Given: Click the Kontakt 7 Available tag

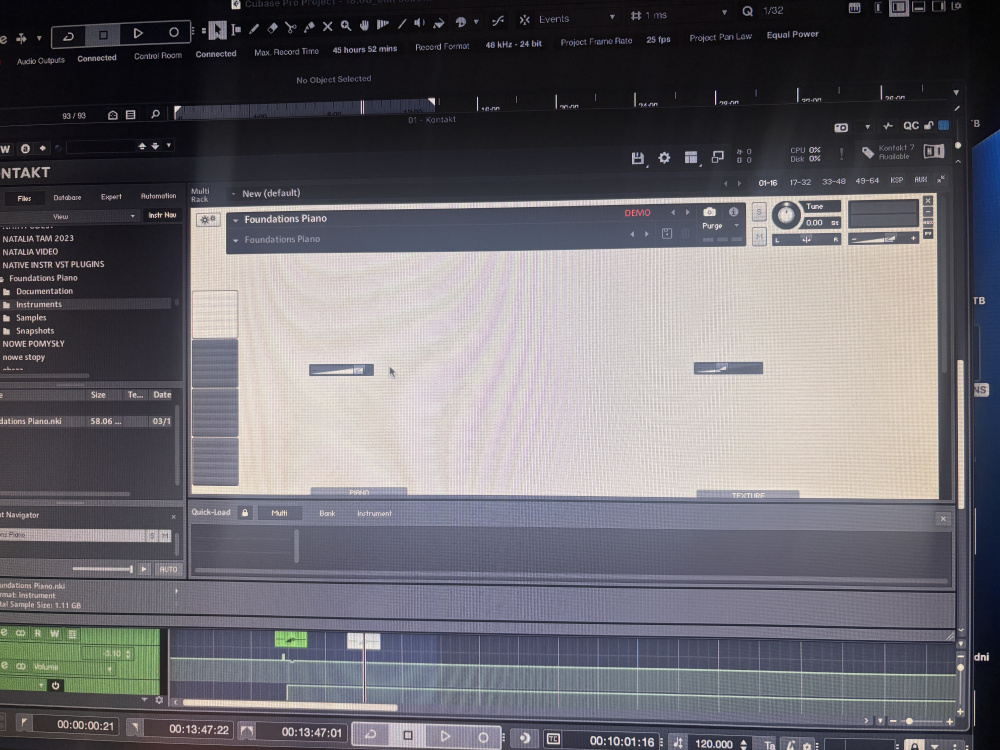Looking at the screenshot, I should [886, 152].
